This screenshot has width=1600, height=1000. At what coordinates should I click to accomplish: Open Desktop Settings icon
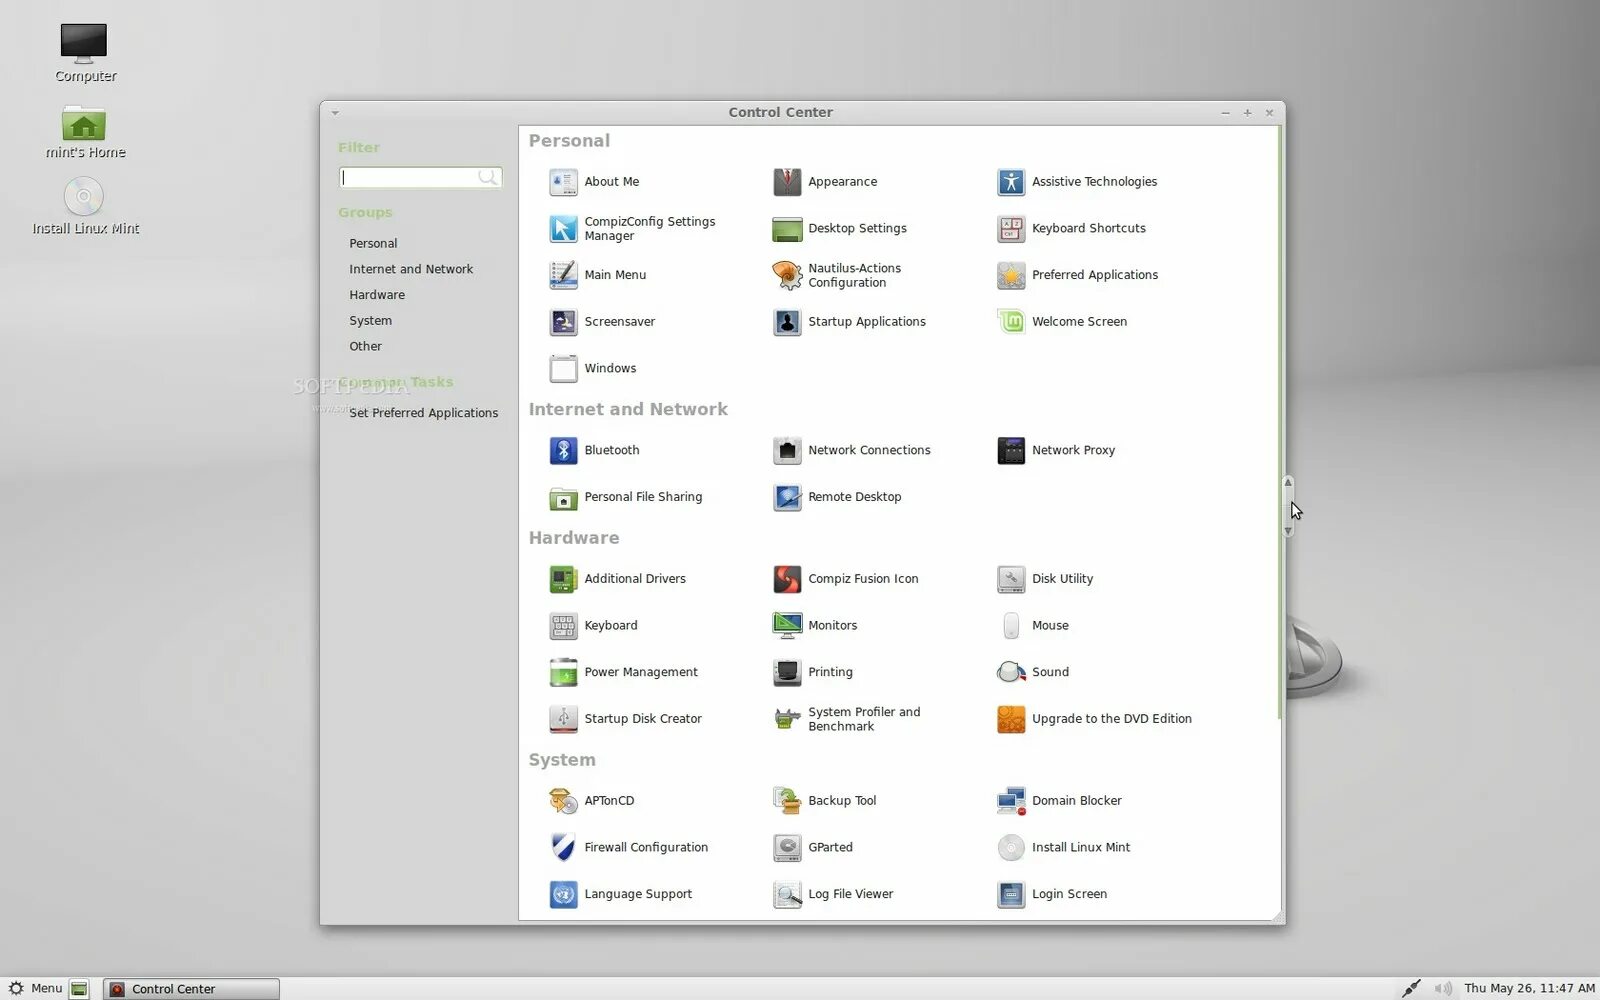click(787, 229)
